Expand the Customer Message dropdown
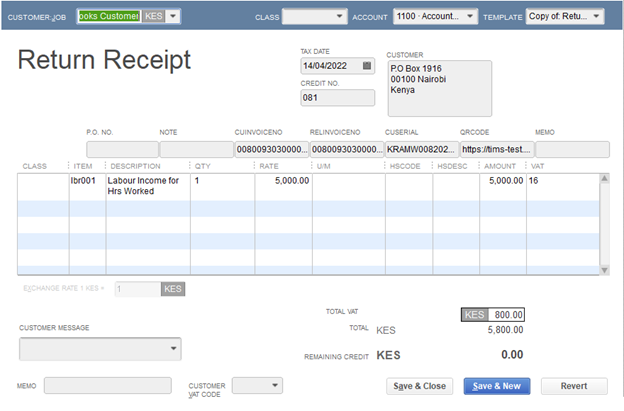 (x=173, y=349)
